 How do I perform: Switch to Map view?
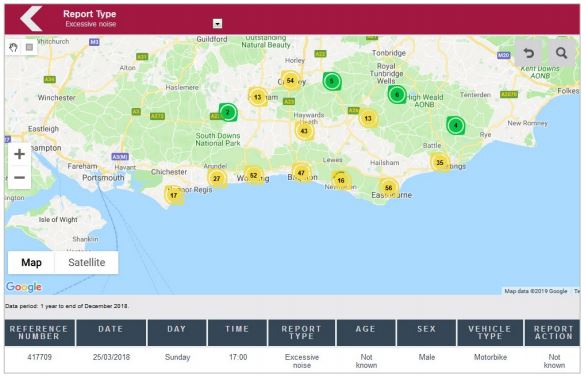pos(31,262)
